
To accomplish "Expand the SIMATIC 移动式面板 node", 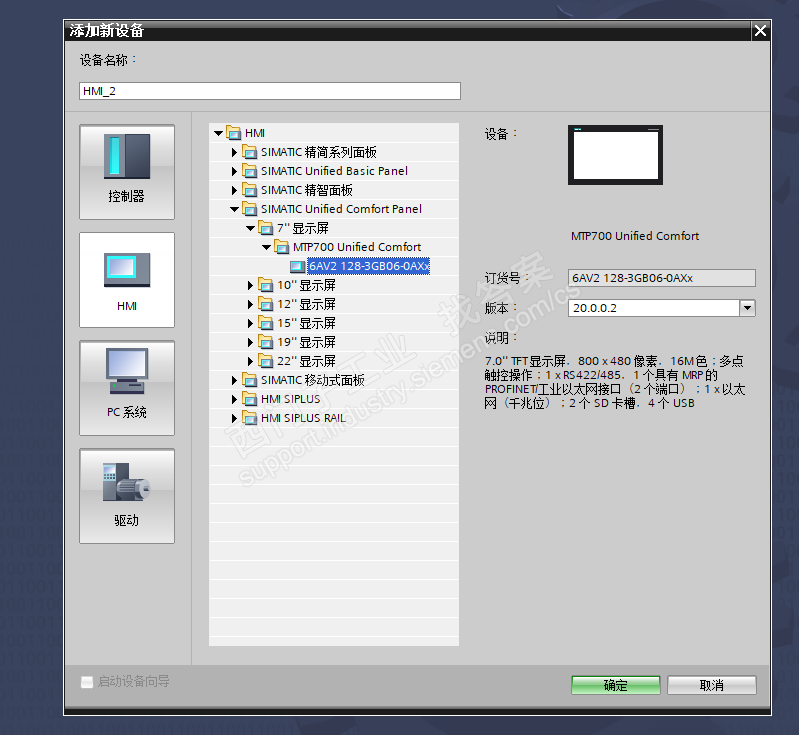I will click(x=234, y=381).
